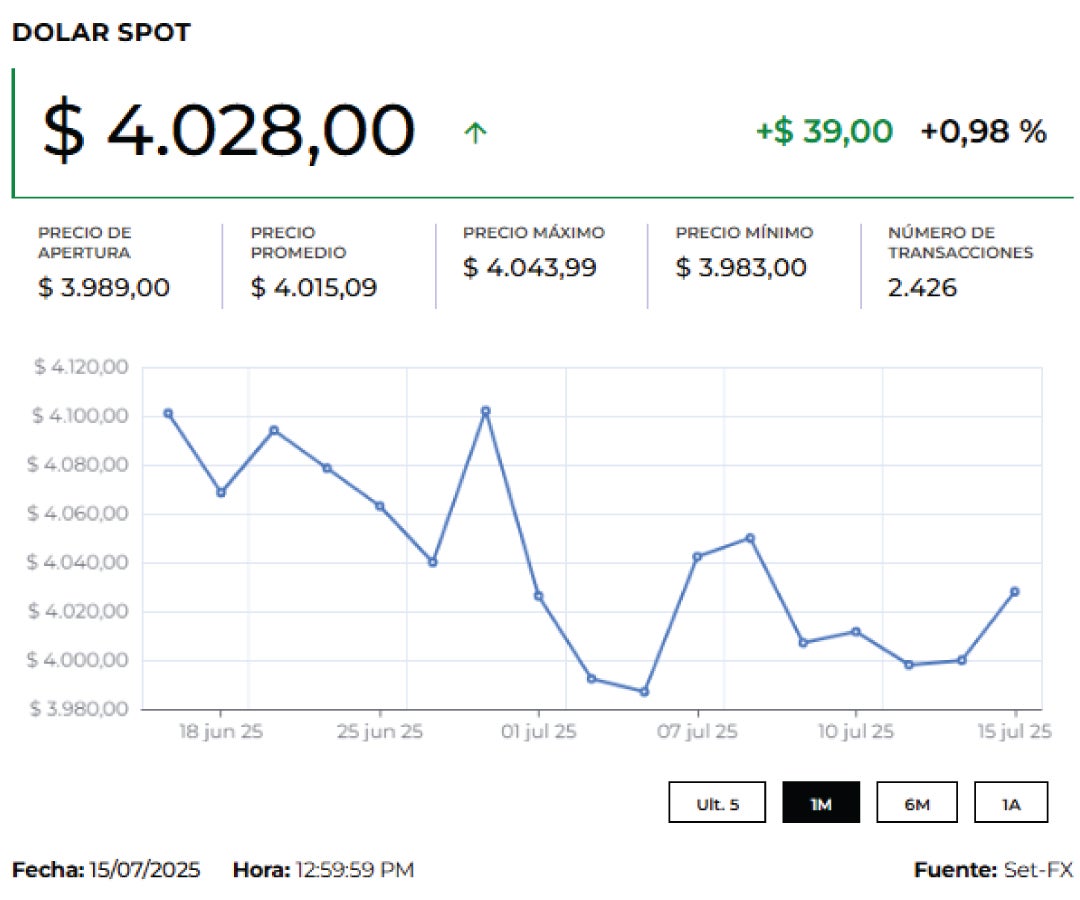The width and height of the screenshot is (1080, 900).
Task: Click the +$ 39,00 change value
Action: [x=823, y=131]
